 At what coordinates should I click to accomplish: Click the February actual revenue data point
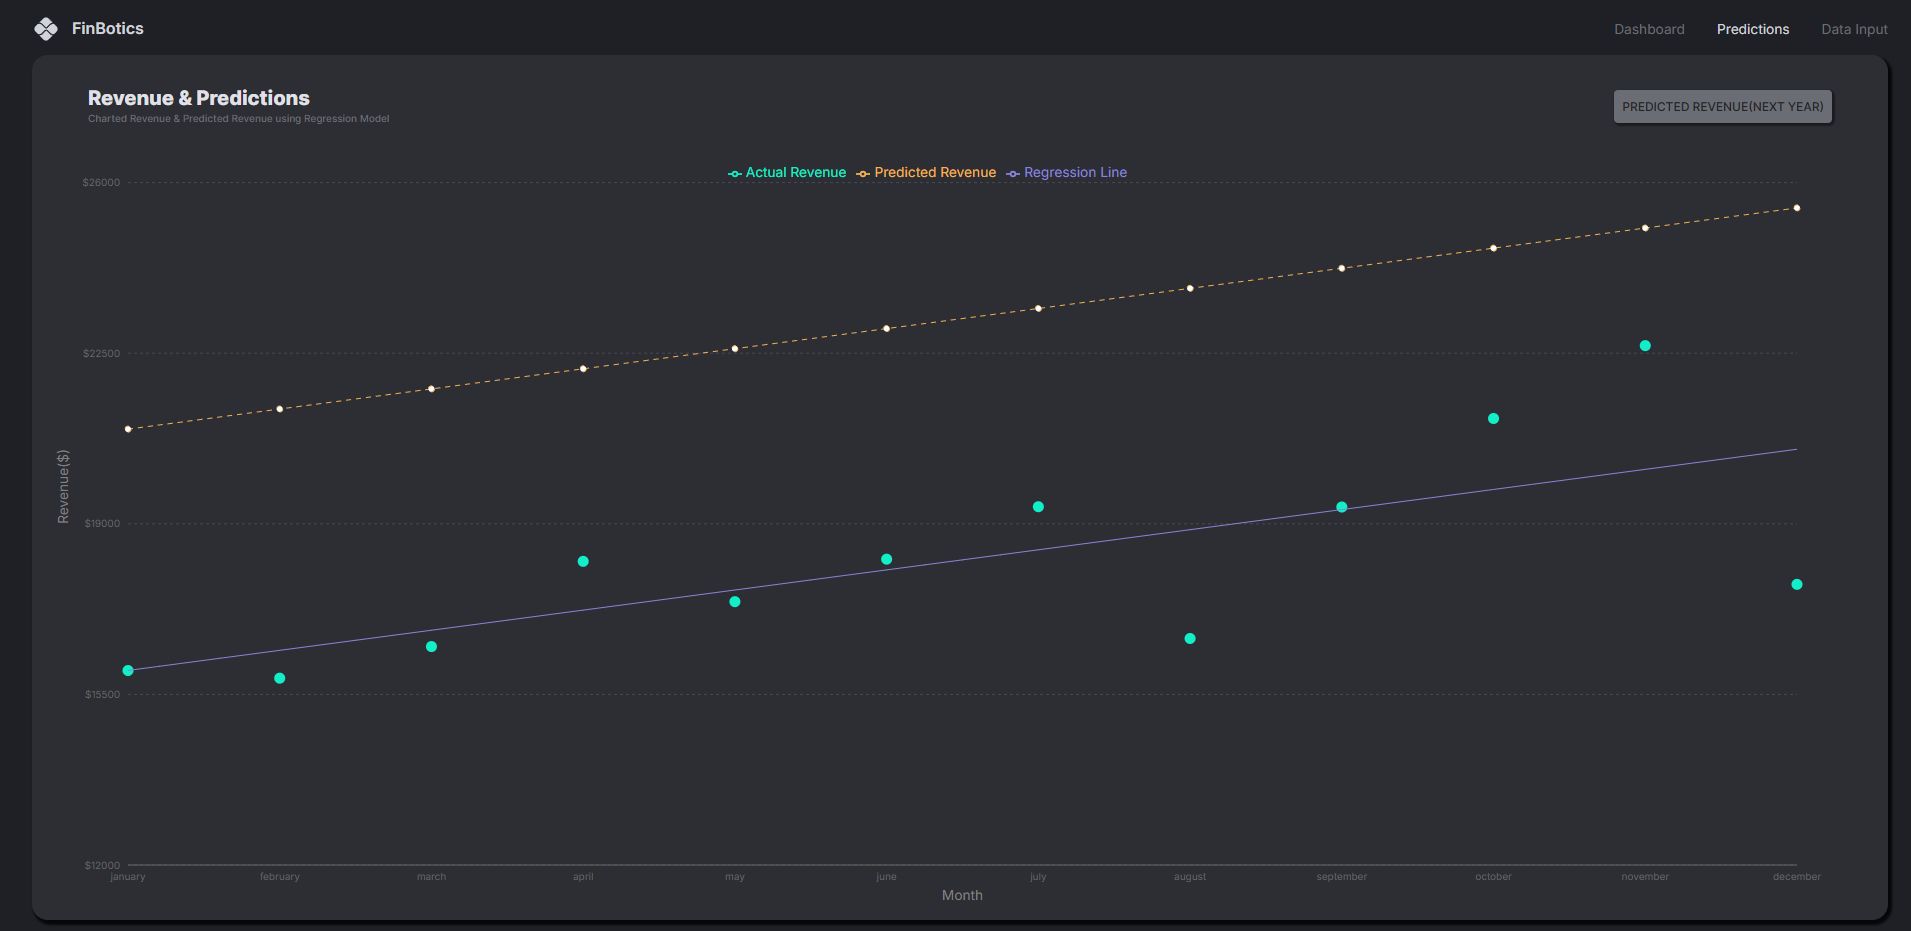[x=280, y=679]
